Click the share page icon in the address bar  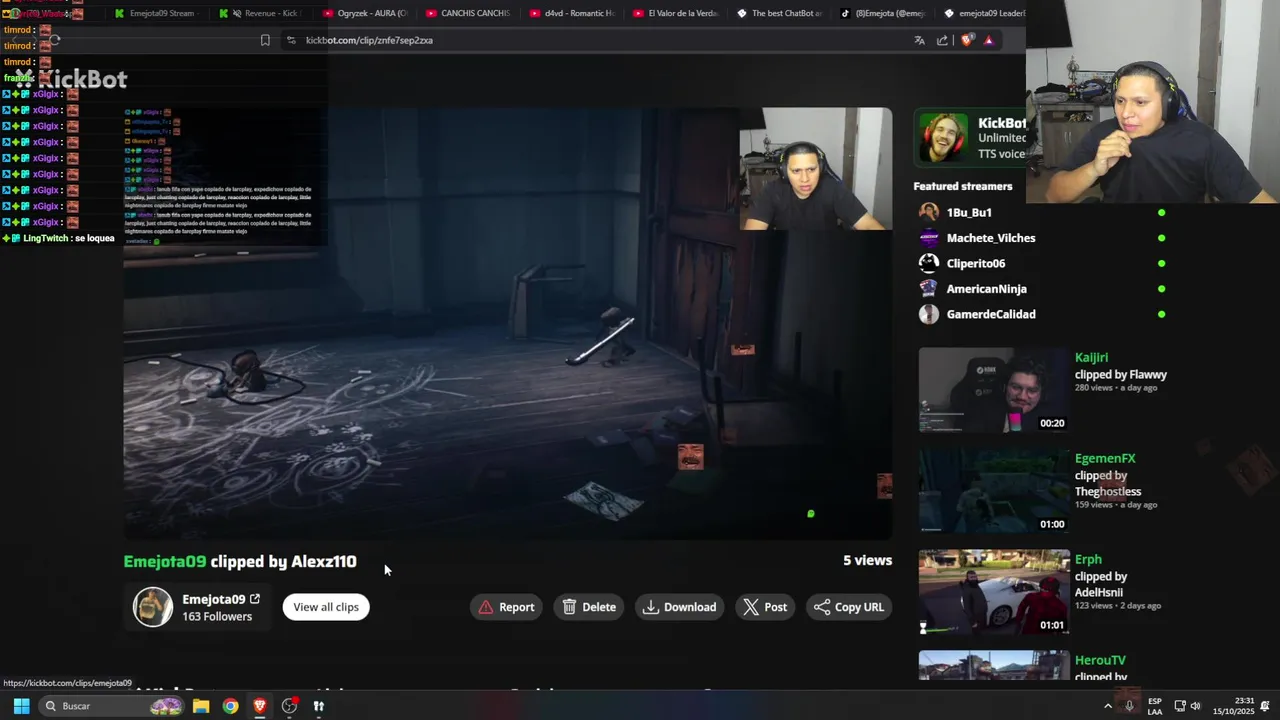point(942,40)
